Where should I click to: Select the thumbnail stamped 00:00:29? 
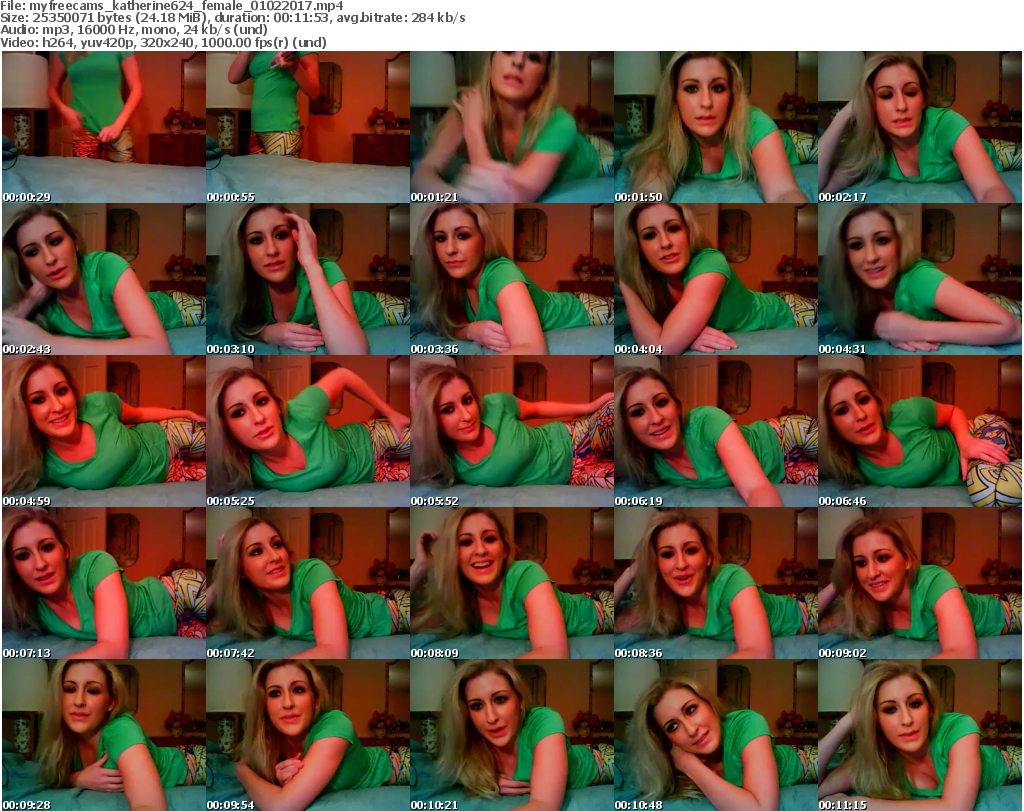click(x=104, y=127)
